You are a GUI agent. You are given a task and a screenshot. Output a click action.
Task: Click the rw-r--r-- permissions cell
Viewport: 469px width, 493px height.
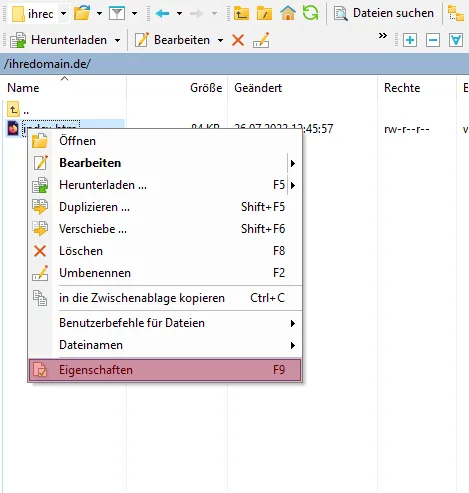tap(407, 129)
